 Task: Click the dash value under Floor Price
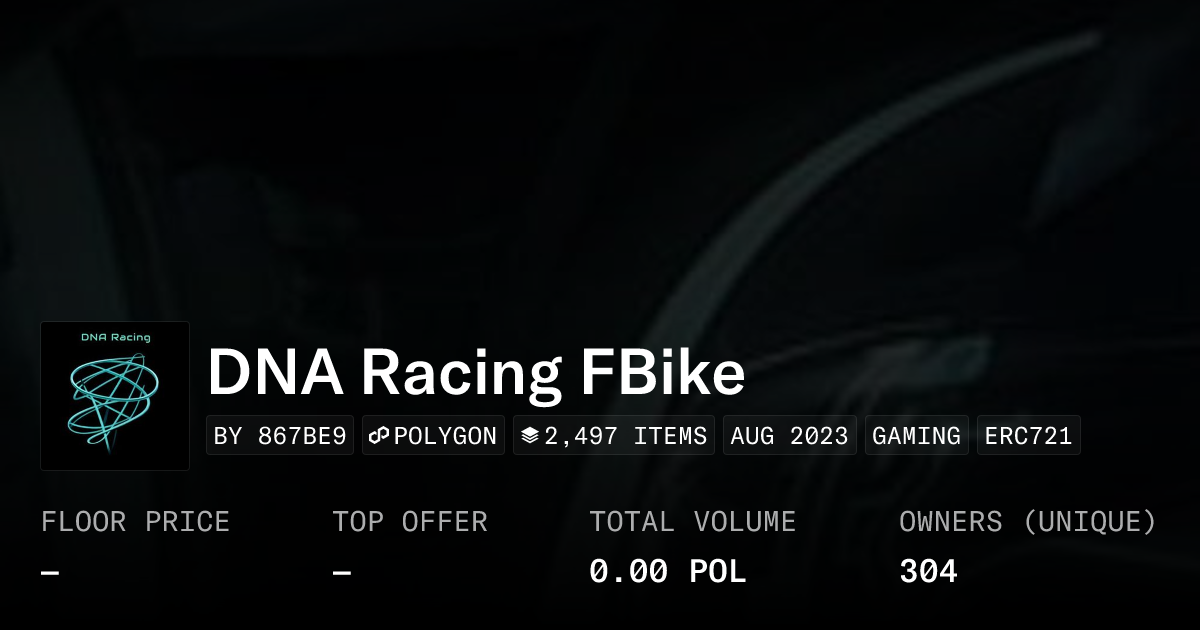coord(50,572)
